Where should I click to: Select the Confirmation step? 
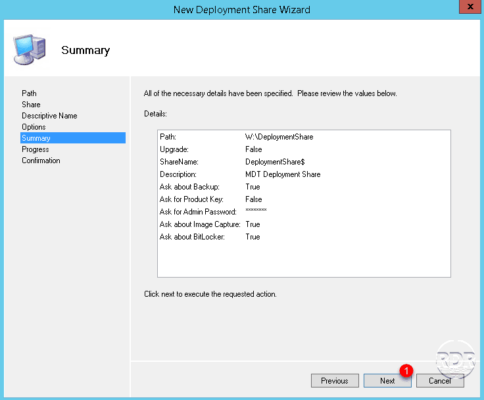pyautogui.click(x=41, y=161)
